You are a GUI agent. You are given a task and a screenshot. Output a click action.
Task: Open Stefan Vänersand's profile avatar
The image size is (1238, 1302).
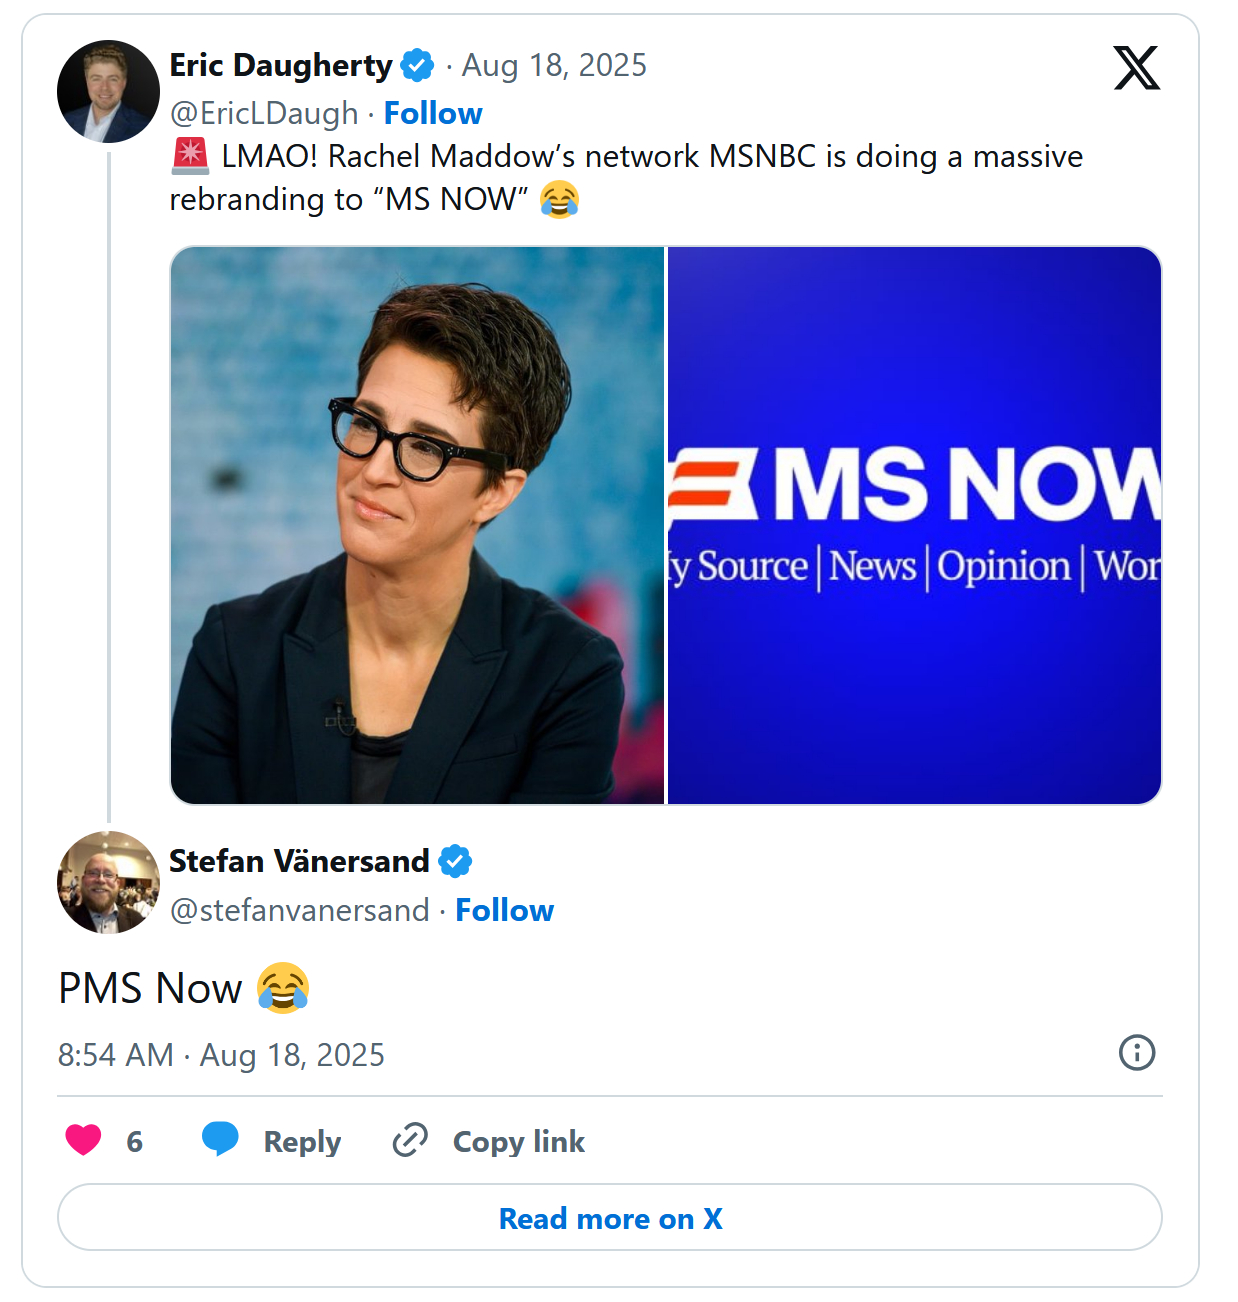click(108, 882)
